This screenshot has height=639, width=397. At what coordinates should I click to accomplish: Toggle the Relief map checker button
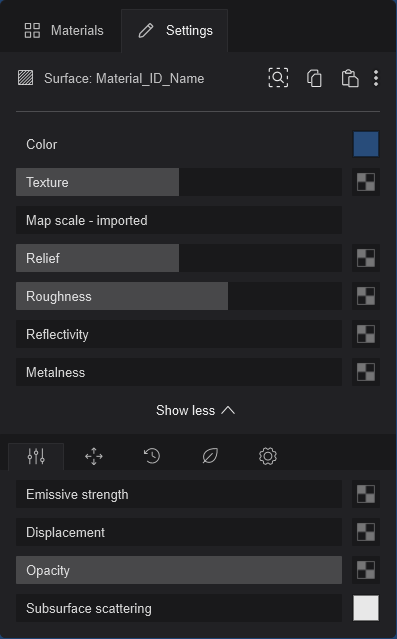(366, 258)
